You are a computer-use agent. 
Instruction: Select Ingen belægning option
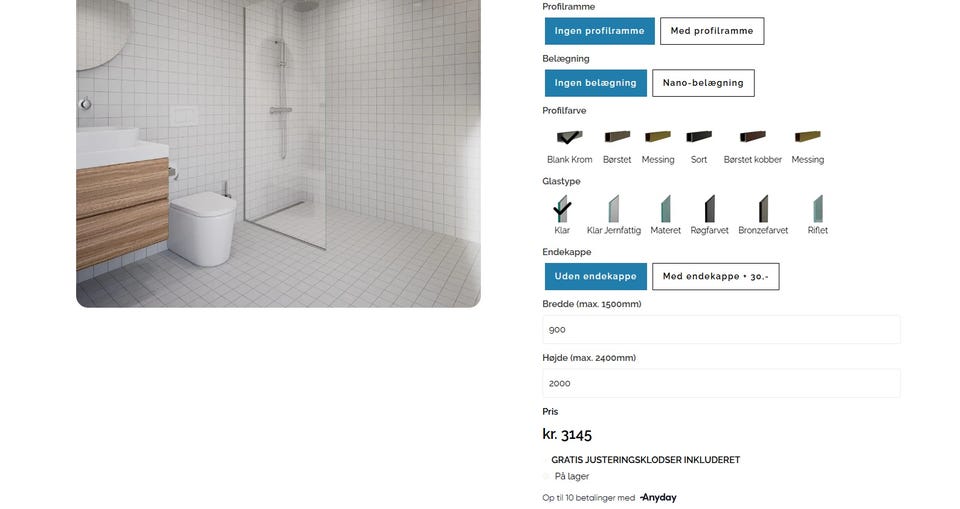(596, 83)
